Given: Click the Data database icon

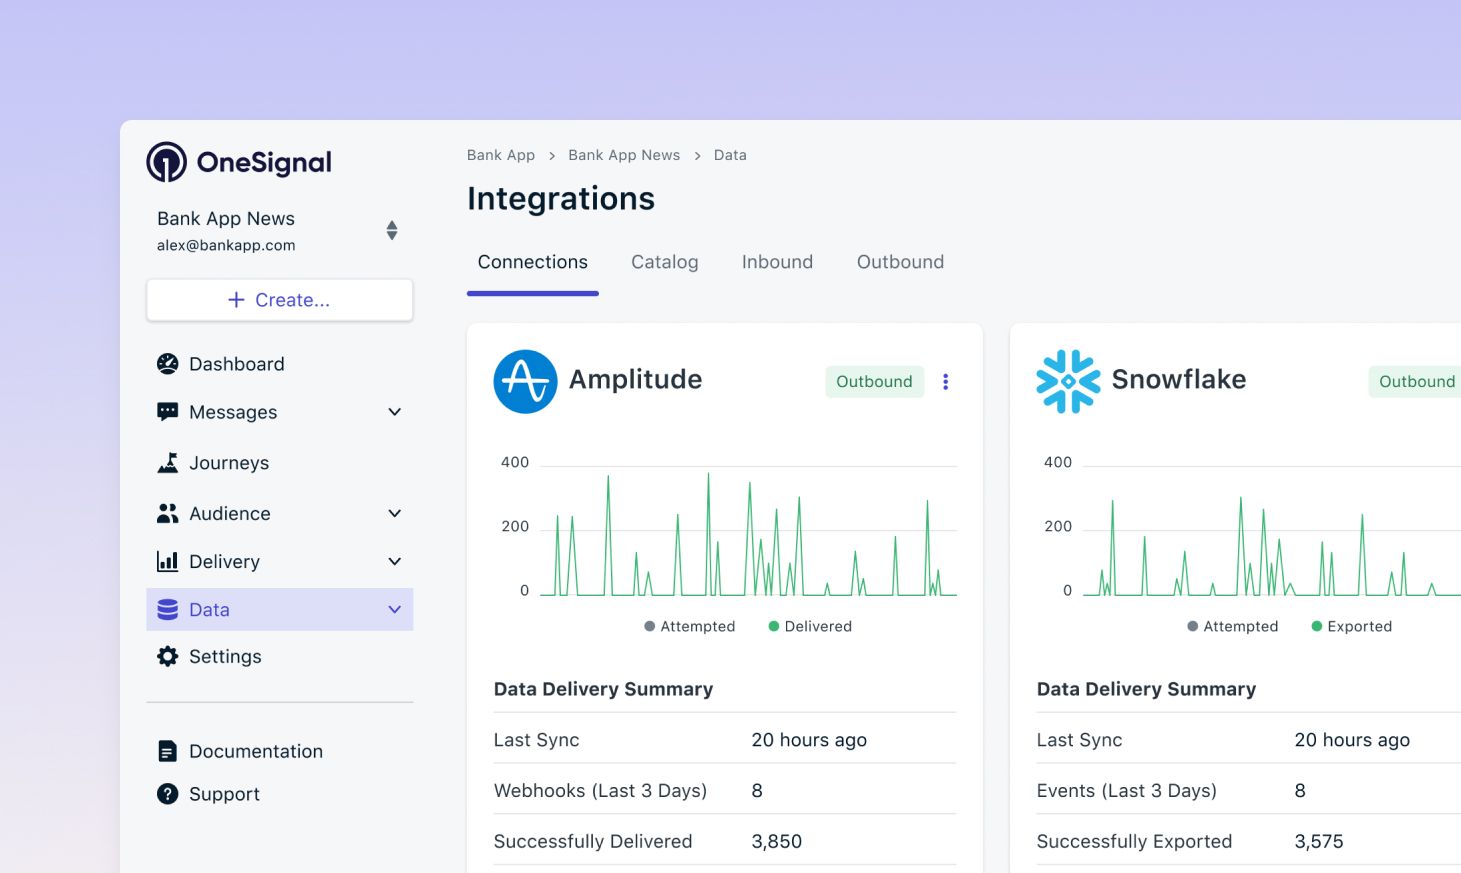Looking at the screenshot, I should point(168,609).
